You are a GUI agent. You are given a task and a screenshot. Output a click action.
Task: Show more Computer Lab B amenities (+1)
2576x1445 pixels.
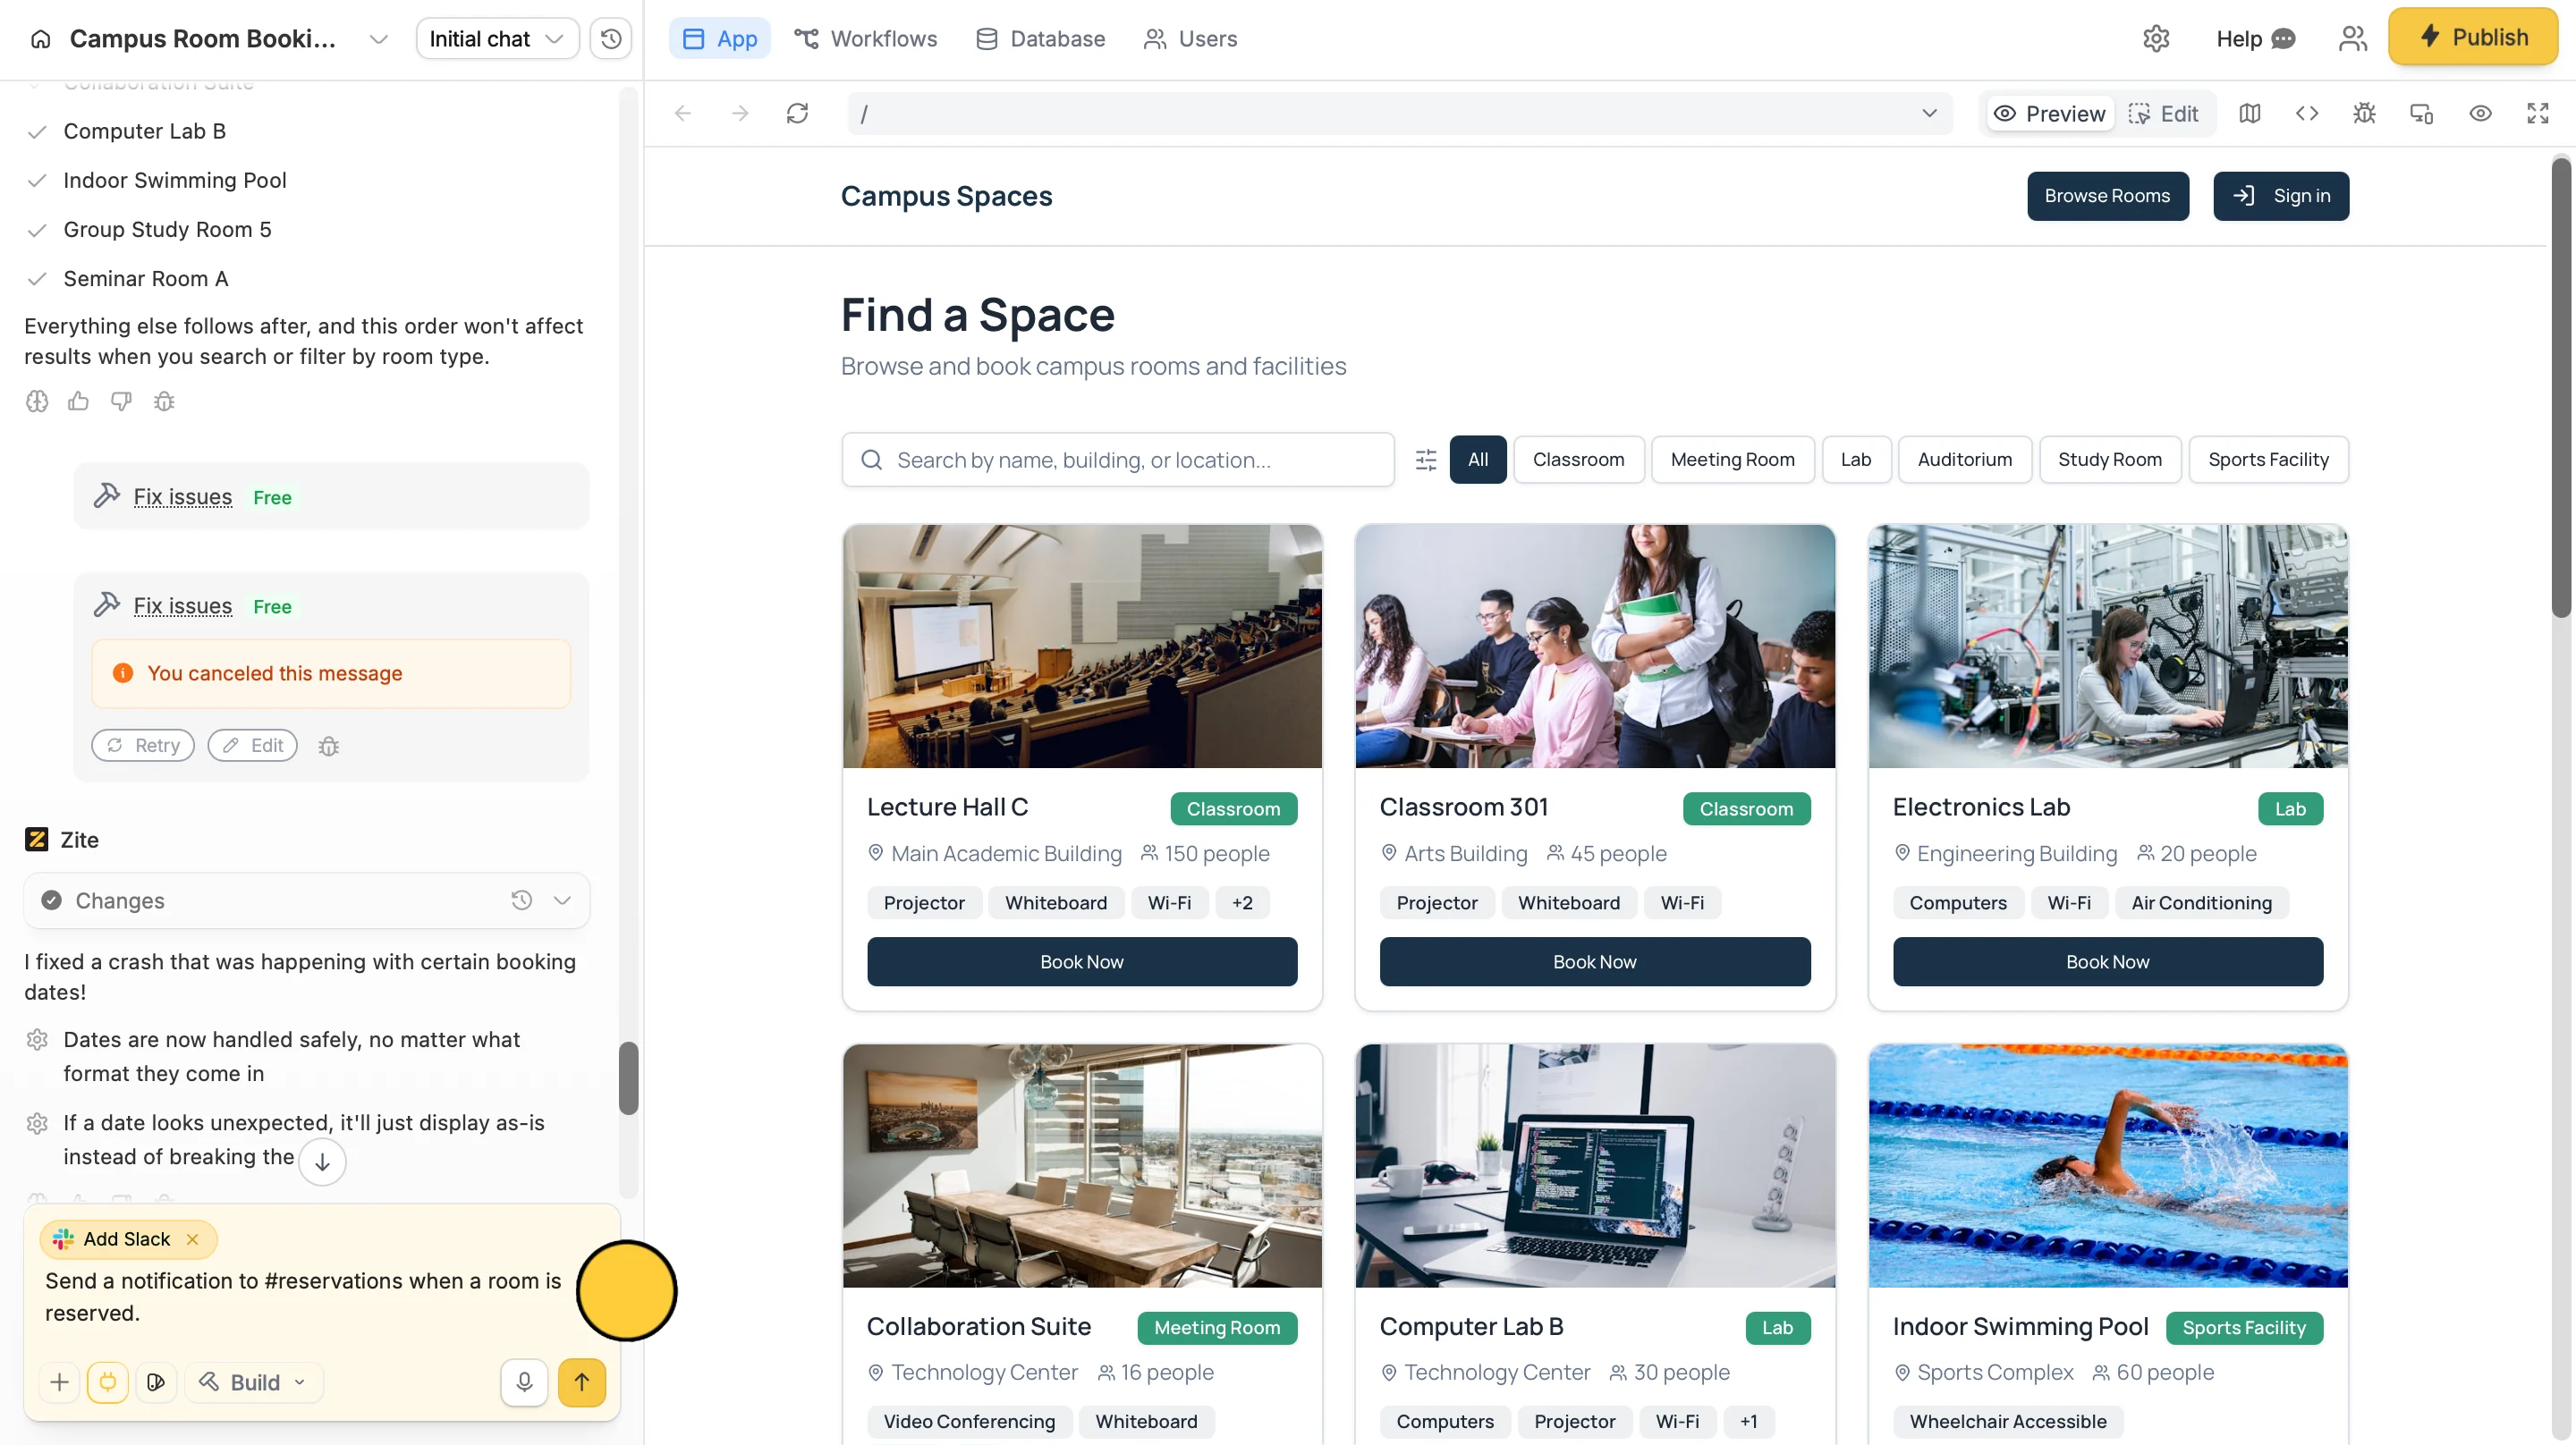point(1748,1422)
